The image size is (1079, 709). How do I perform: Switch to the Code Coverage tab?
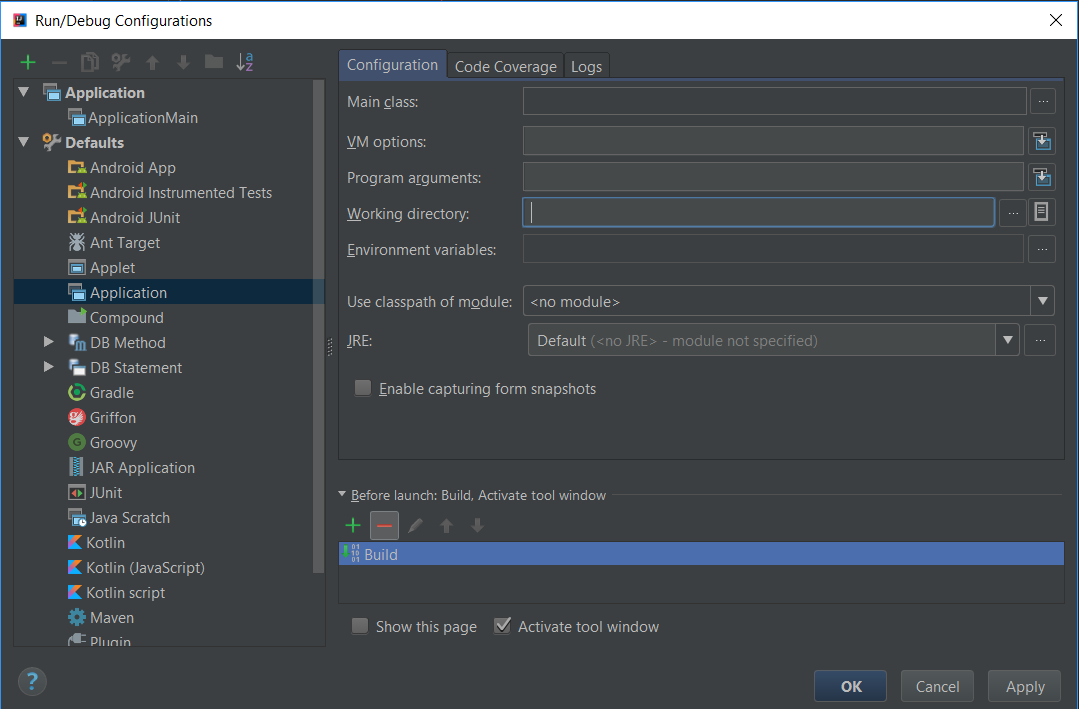[x=505, y=66]
